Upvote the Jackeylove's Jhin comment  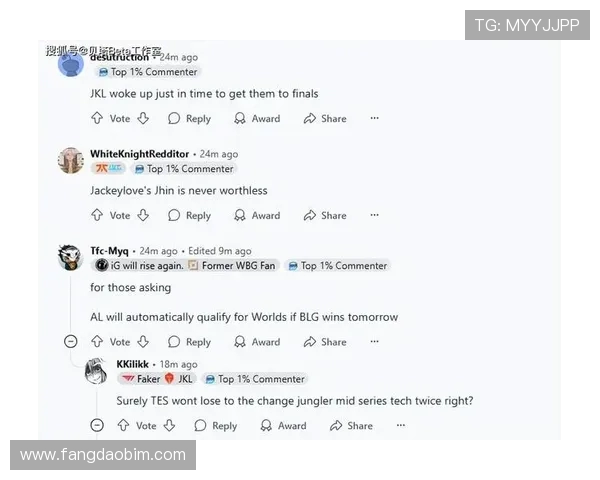(97, 215)
